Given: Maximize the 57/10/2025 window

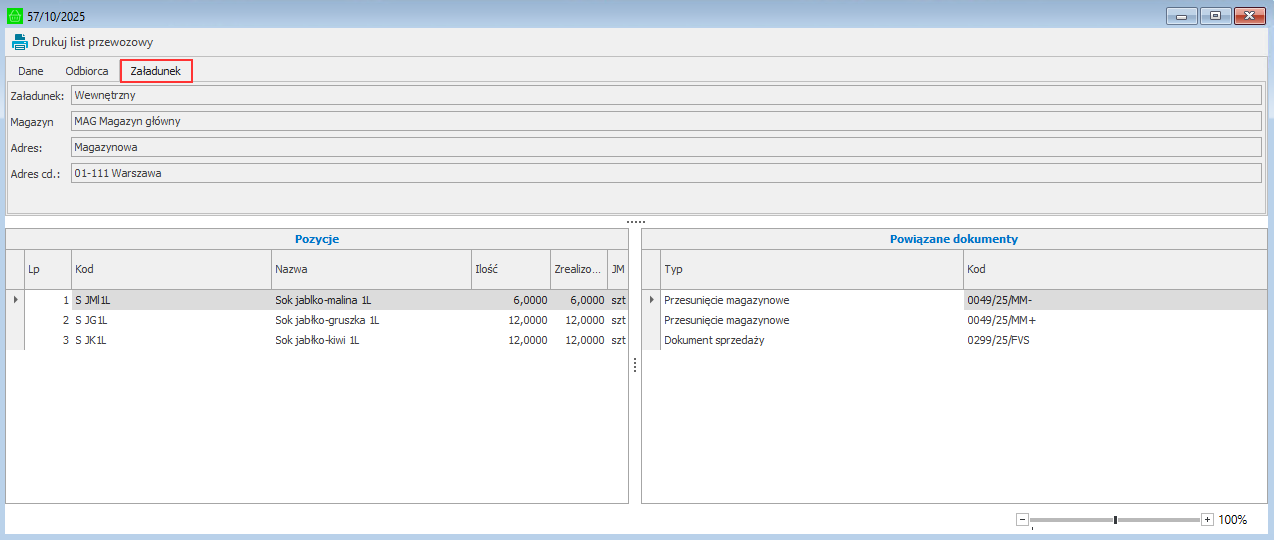Looking at the screenshot, I should pos(1216,16).
